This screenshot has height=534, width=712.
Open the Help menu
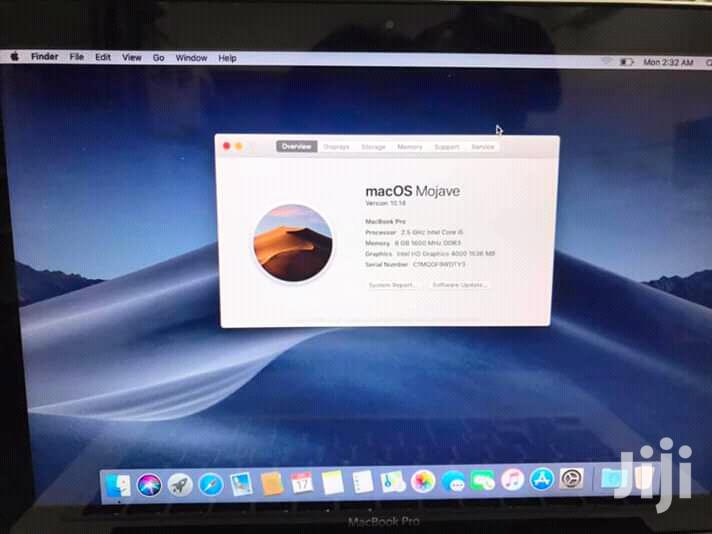tap(227, 59)
